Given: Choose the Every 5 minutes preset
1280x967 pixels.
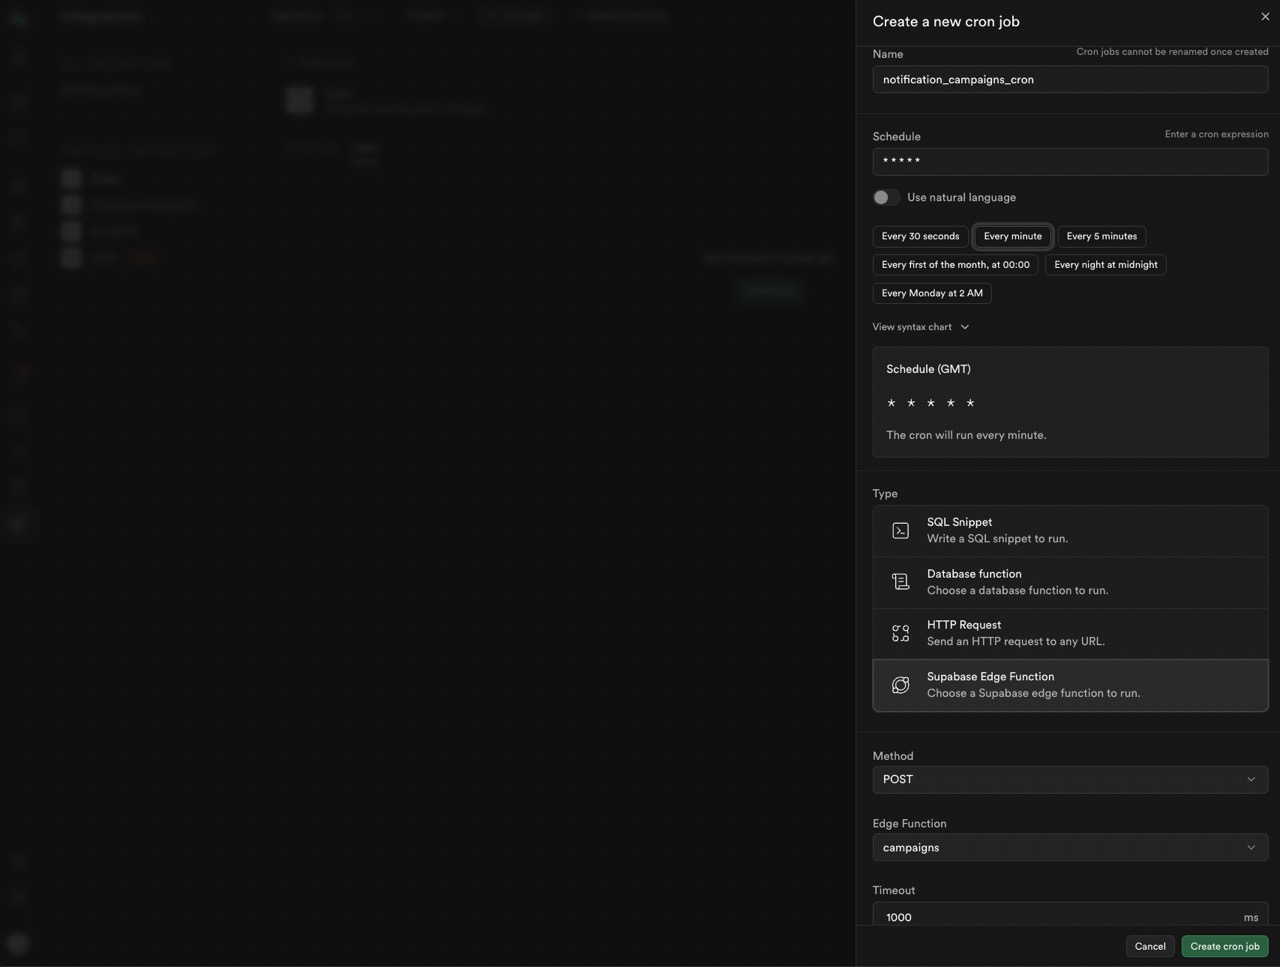Looking at the screenshot, I should pos(1101,236).
